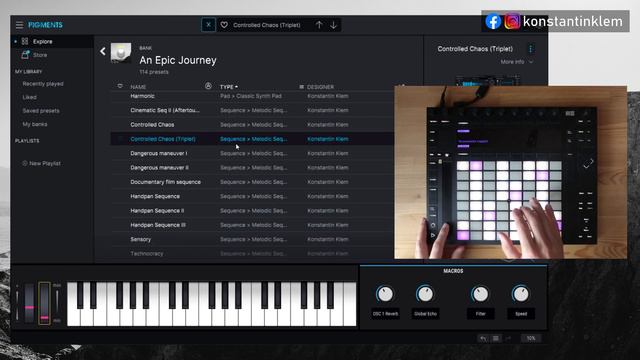Select the Handpan Sequence preset

click(x=155, y=196)
